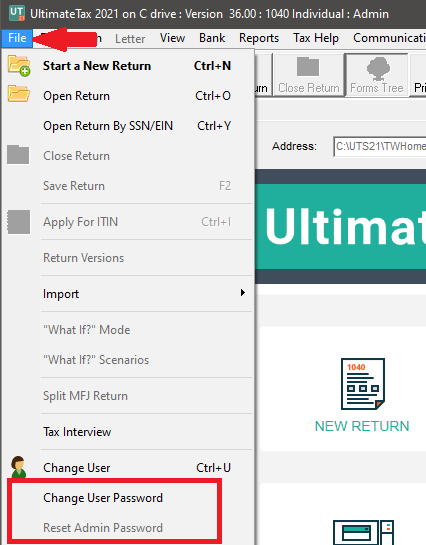Open the Bank menu
The image size is (426, 545).
click(212, 38)
